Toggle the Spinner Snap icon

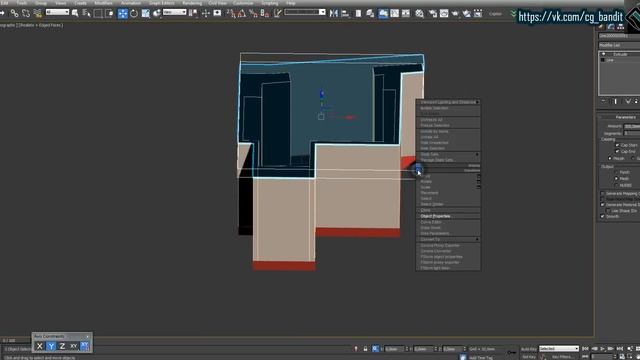[264, 13]
